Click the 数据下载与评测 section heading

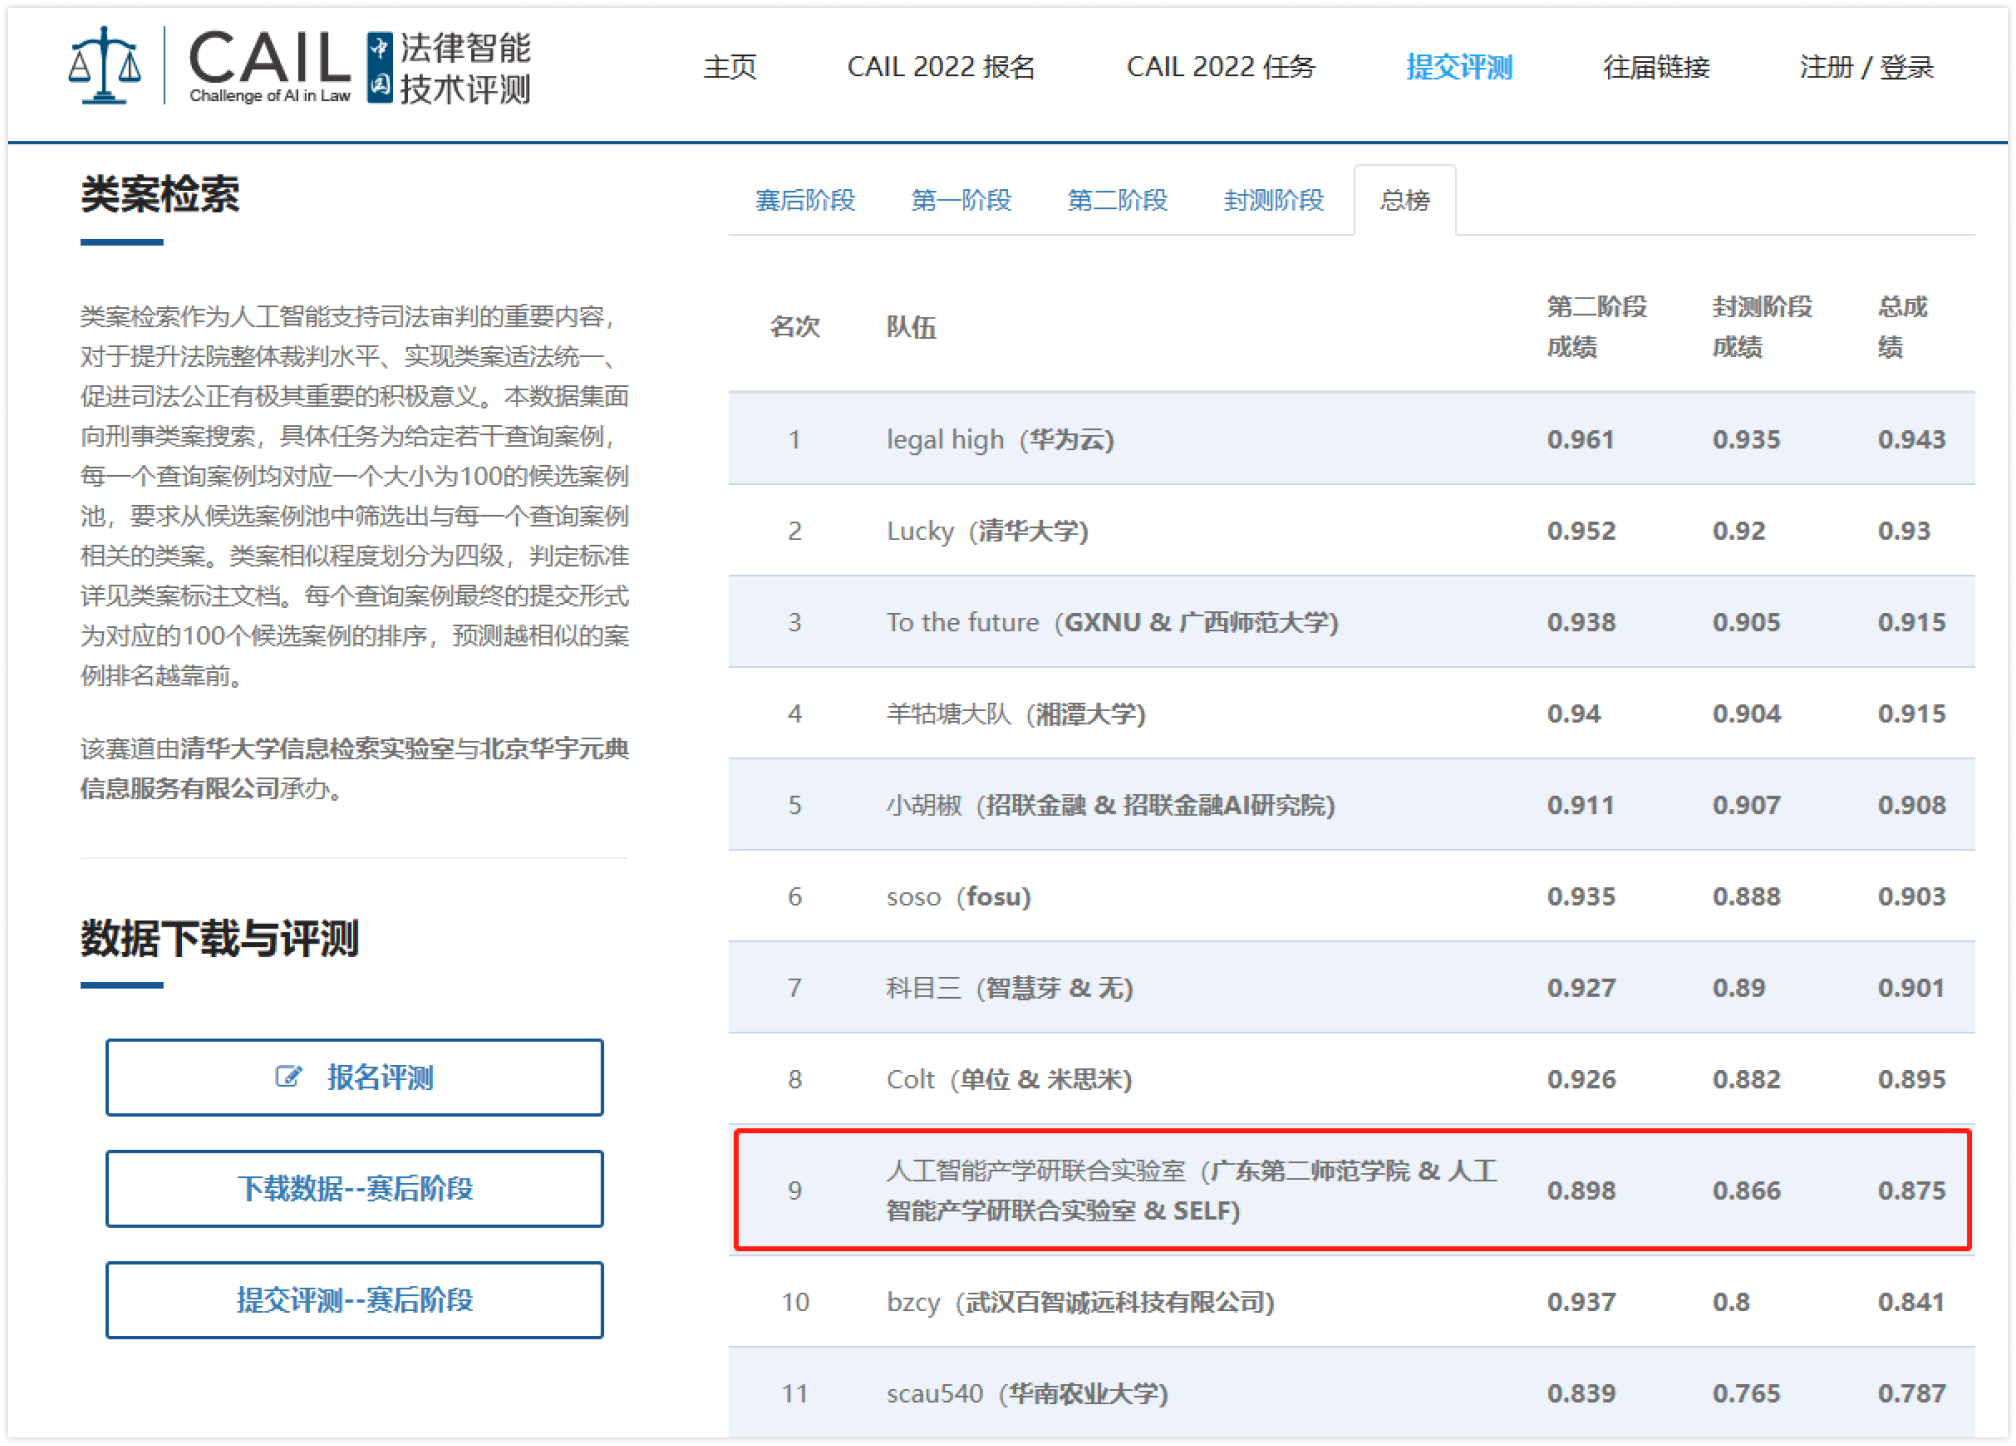pyautogui.click(x=219, y=938)
